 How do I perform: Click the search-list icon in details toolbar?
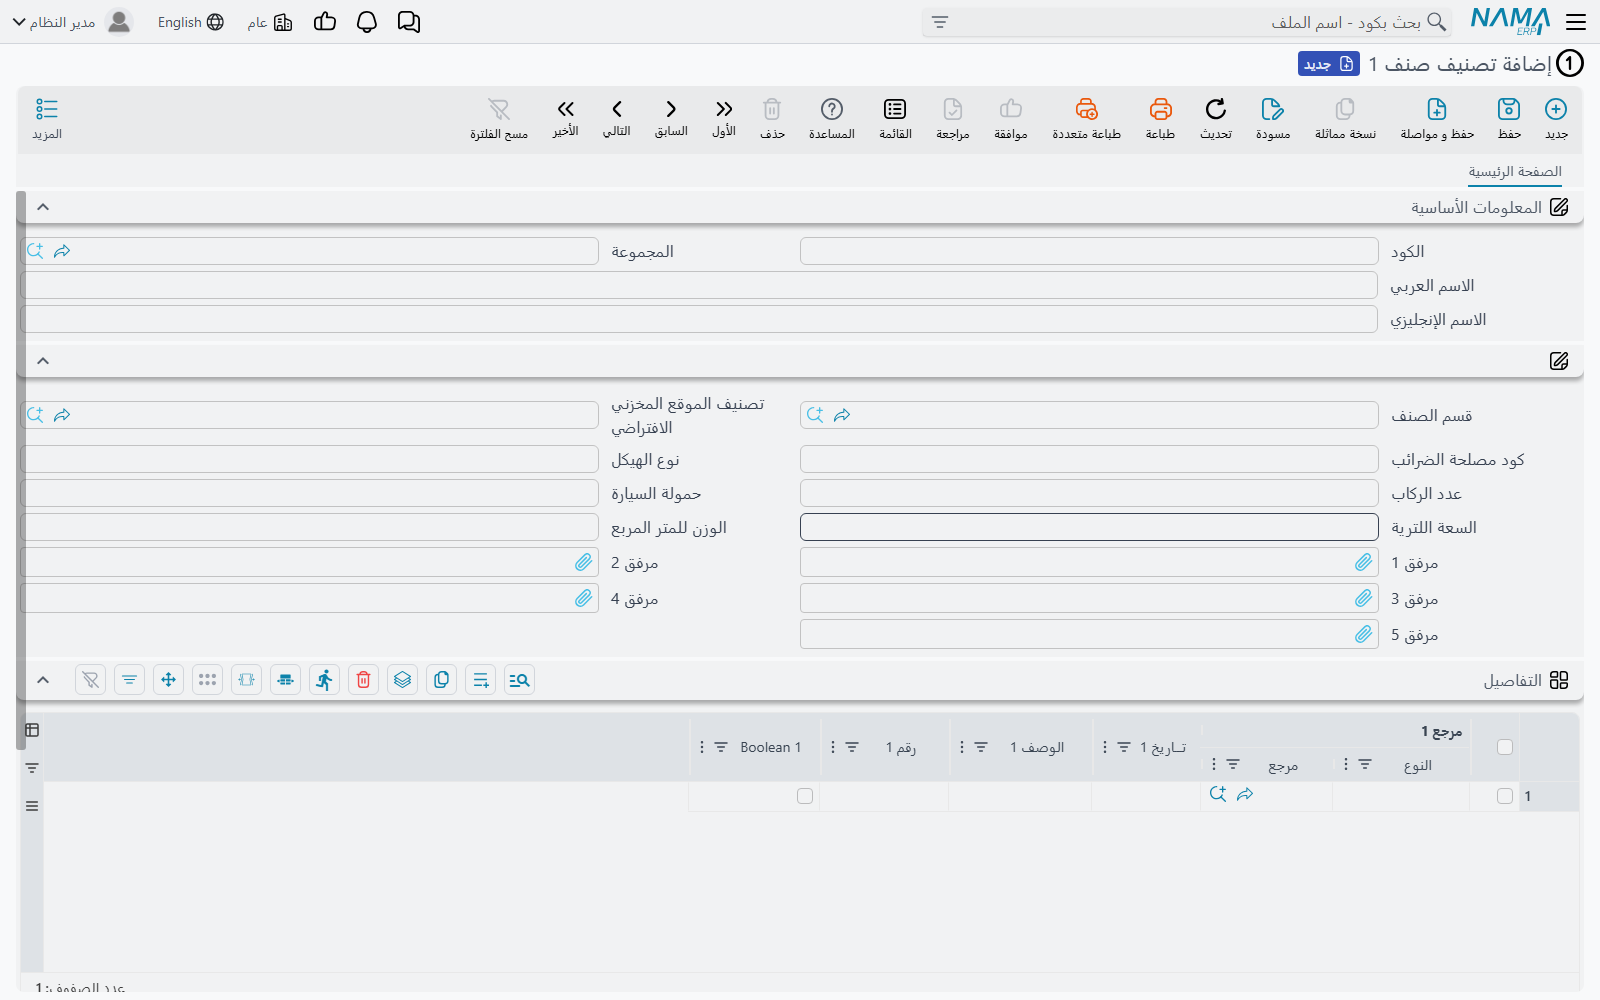tap(520, 680)
